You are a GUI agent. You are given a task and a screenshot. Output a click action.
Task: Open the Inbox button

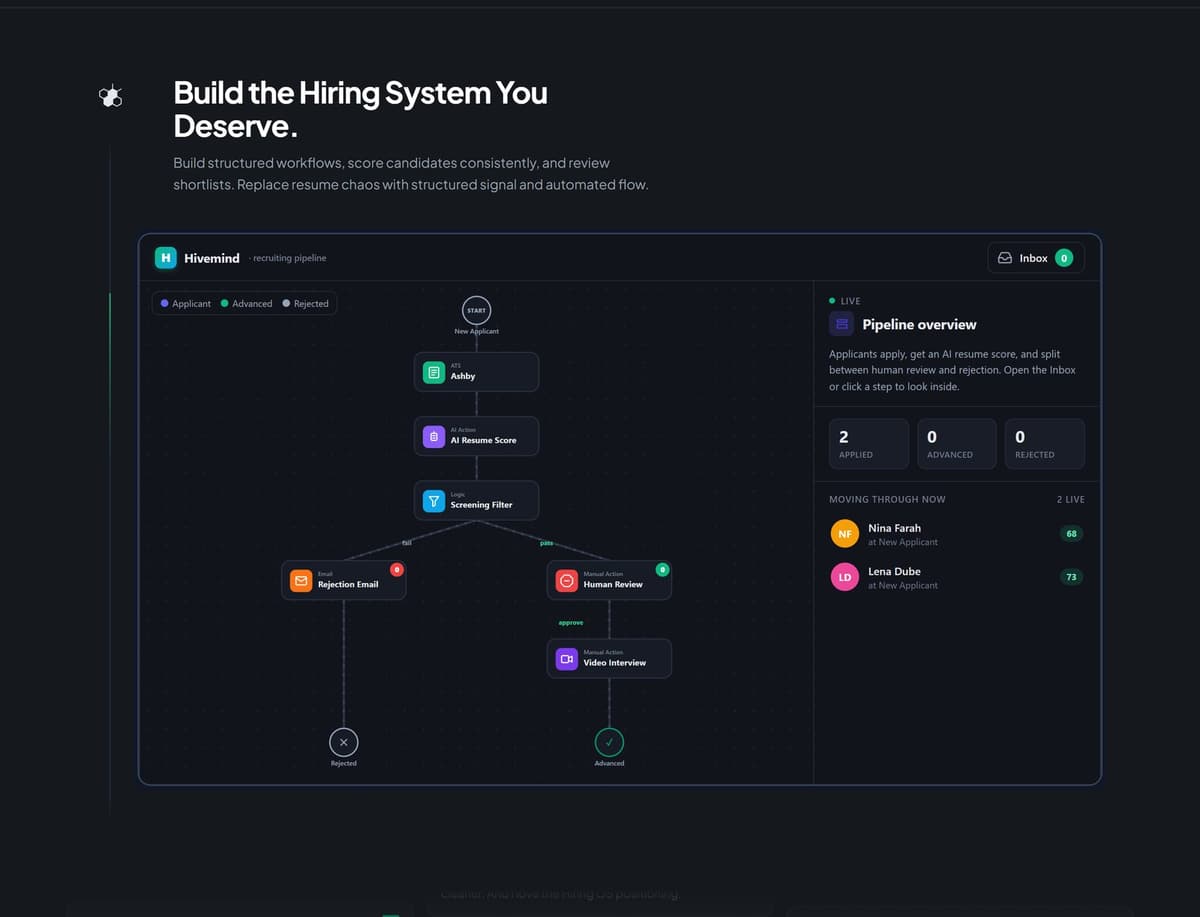pyautogui.click(x=1036, y=258)
